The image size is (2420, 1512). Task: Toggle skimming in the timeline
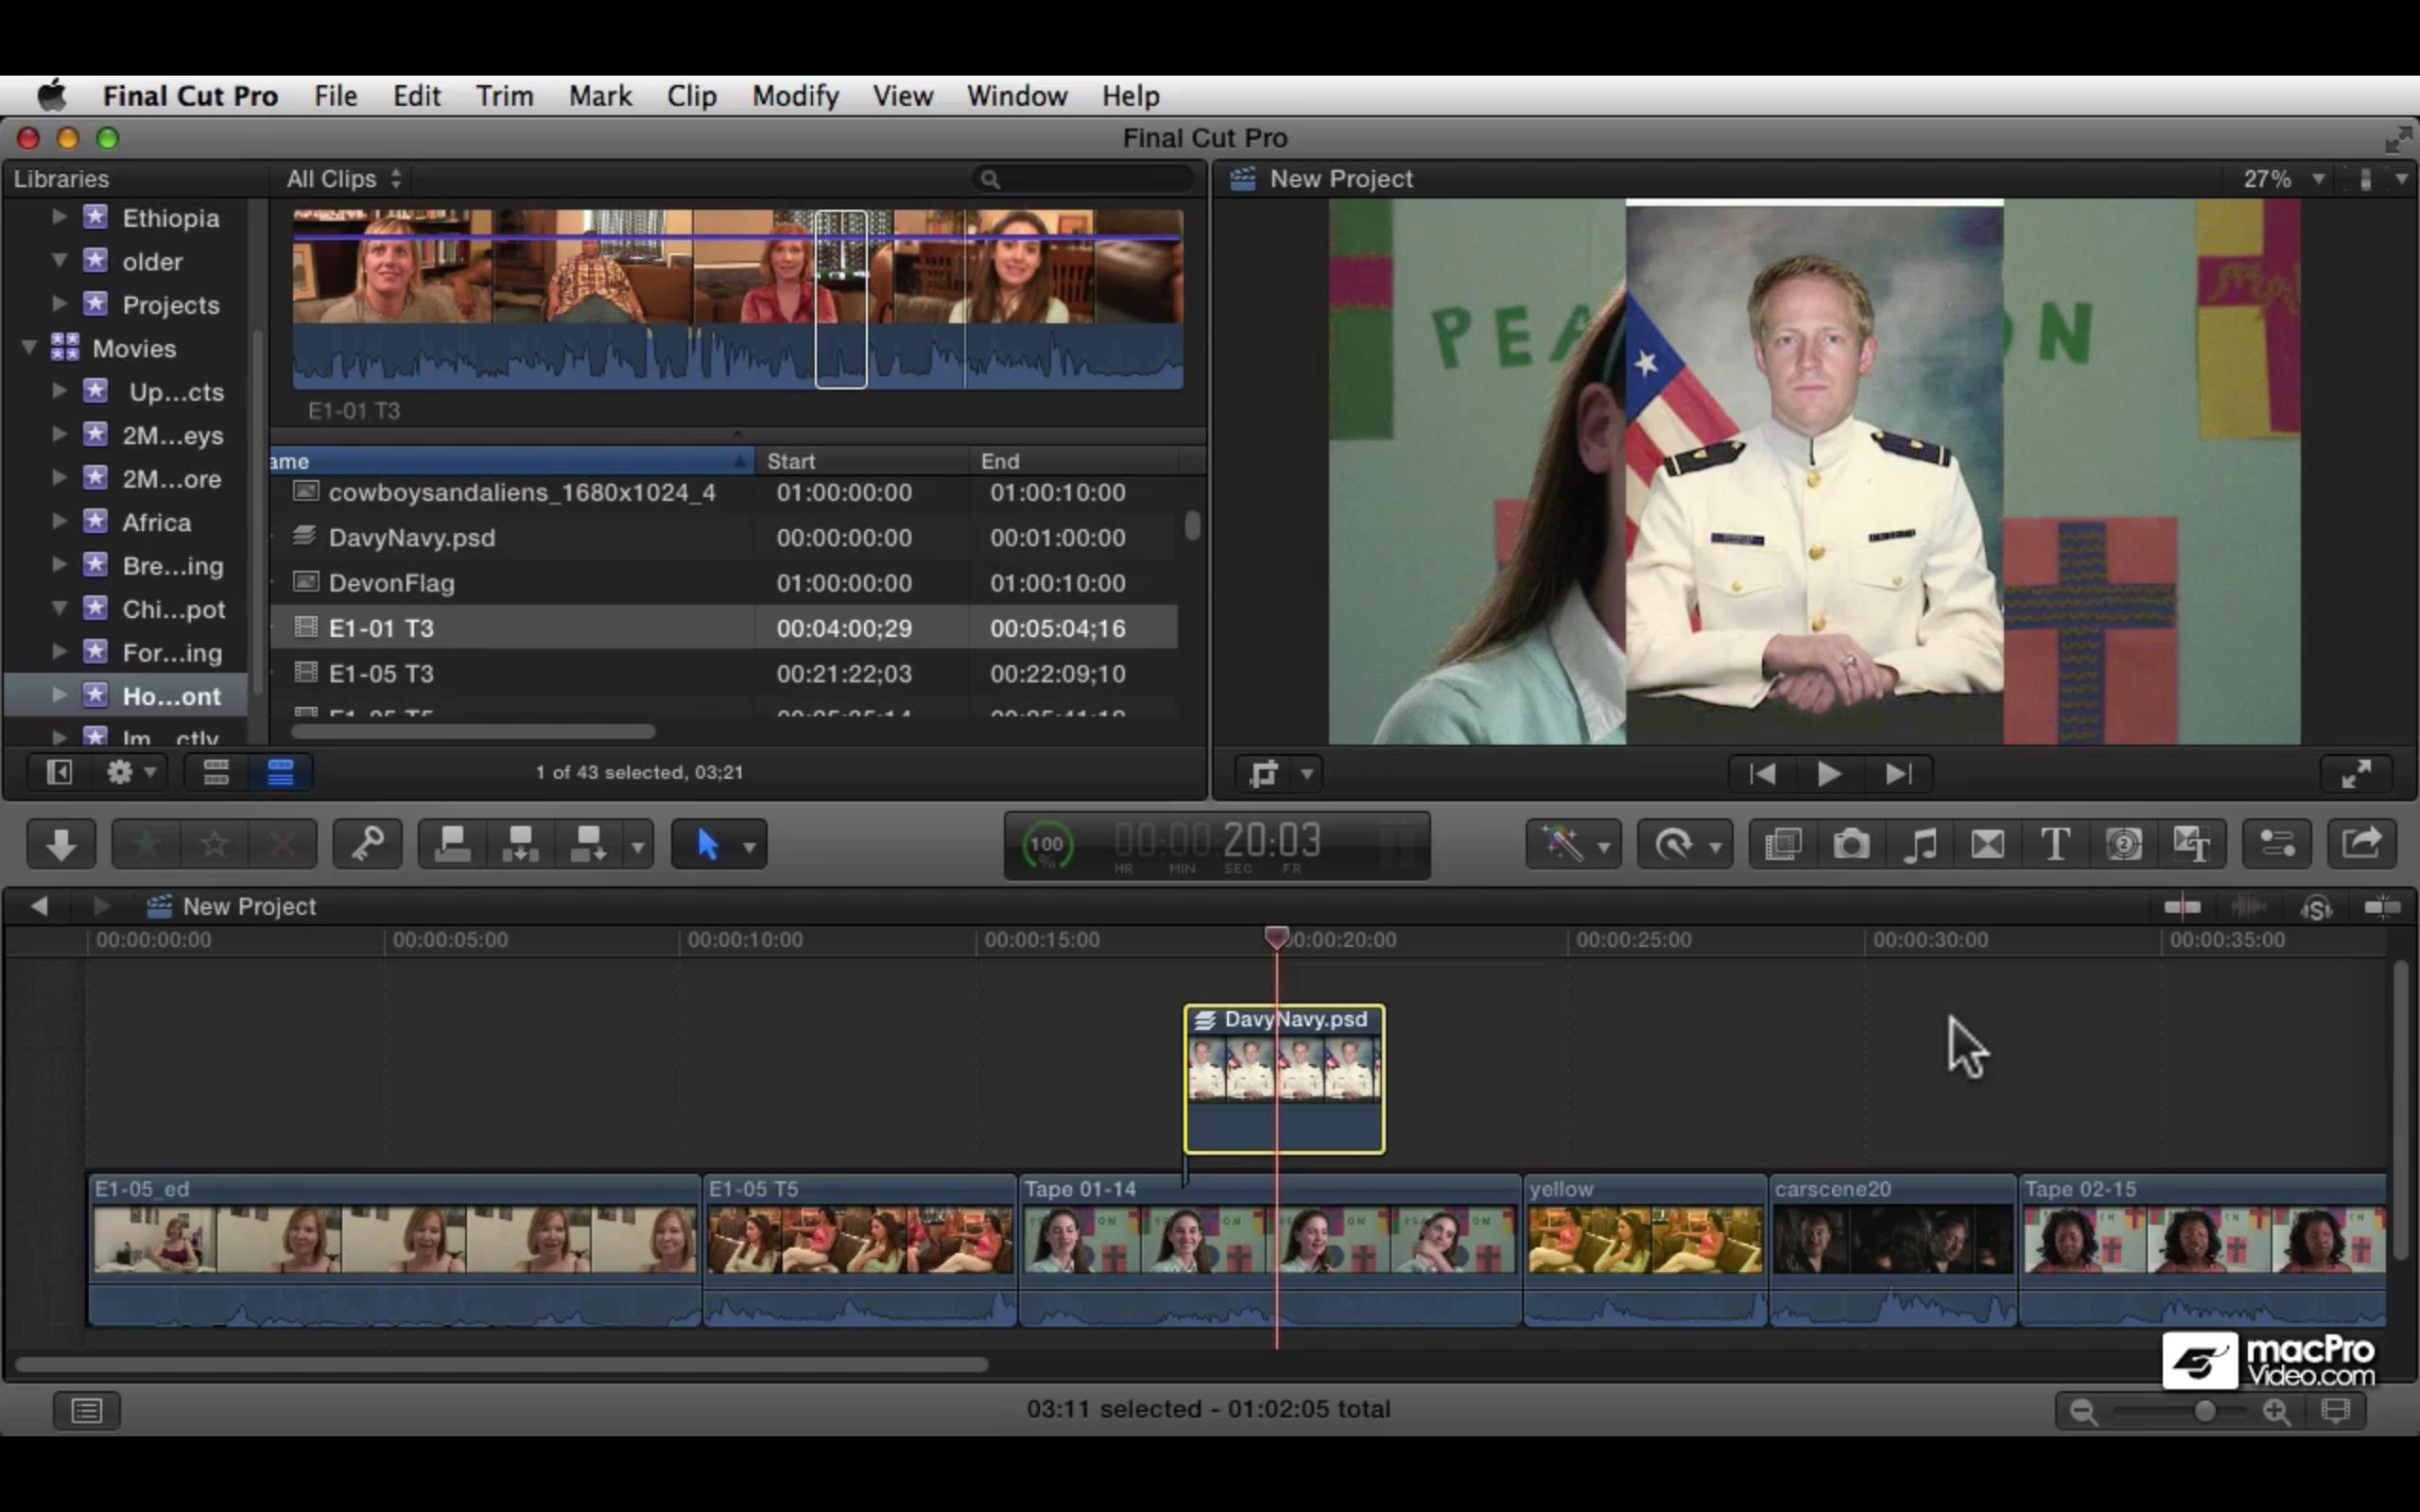tap(2182, 907)
